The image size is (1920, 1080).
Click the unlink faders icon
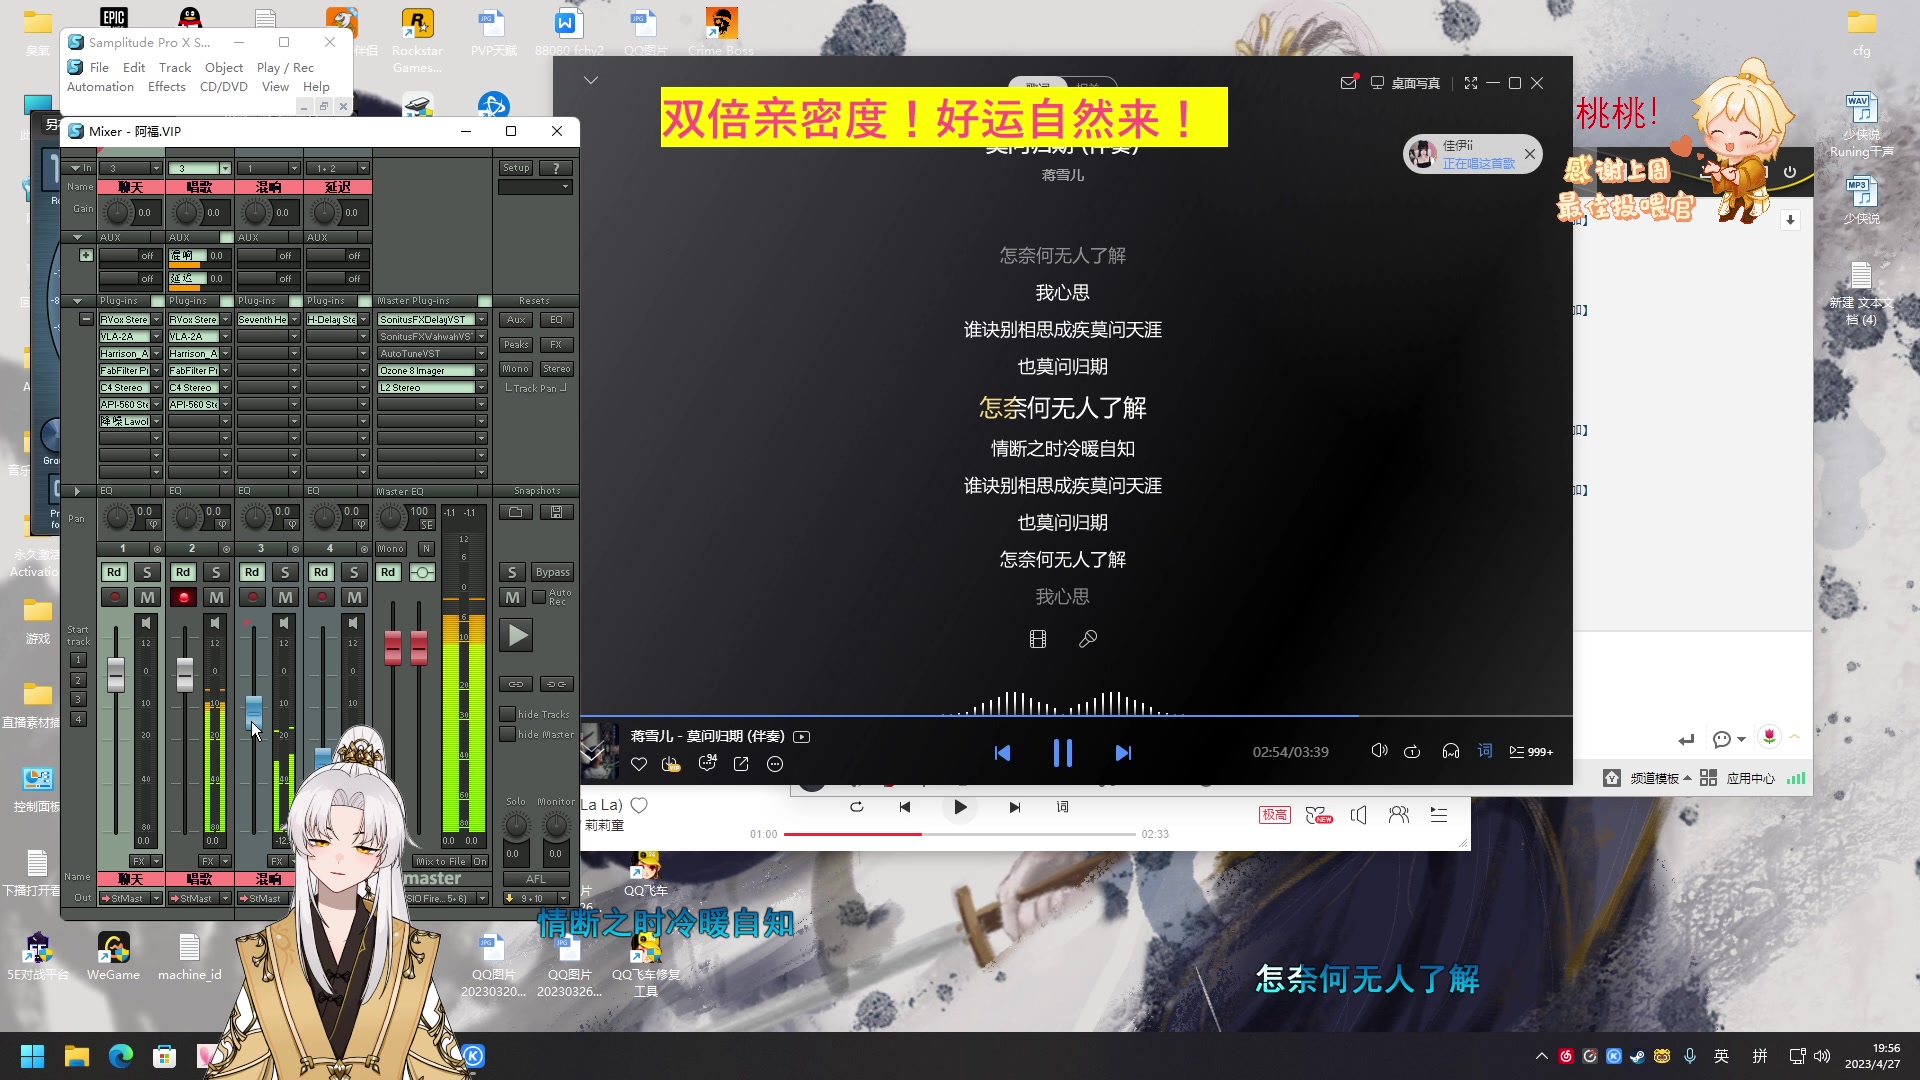556,684
